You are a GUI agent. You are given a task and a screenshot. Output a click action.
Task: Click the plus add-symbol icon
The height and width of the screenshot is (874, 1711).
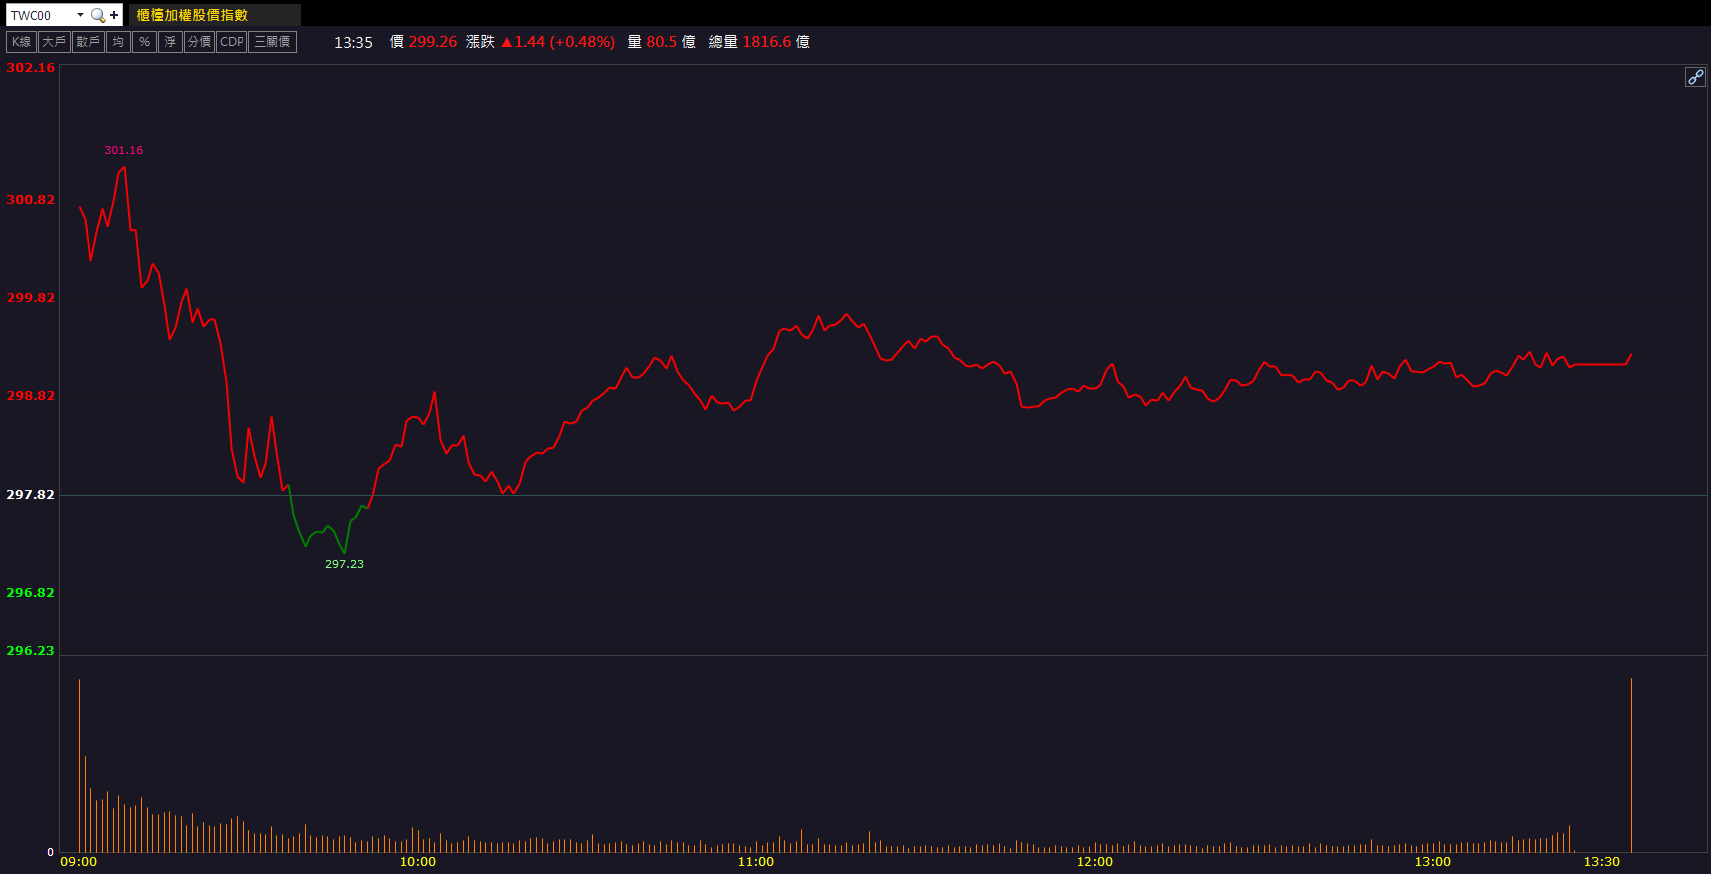(x=114, y=15)
